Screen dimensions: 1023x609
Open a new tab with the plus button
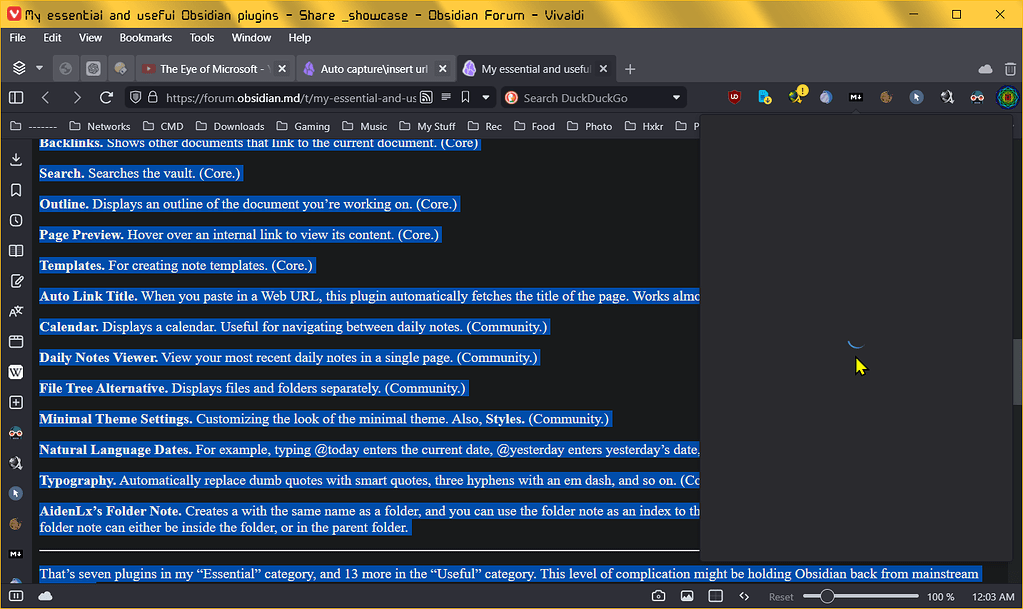point(629,68)
